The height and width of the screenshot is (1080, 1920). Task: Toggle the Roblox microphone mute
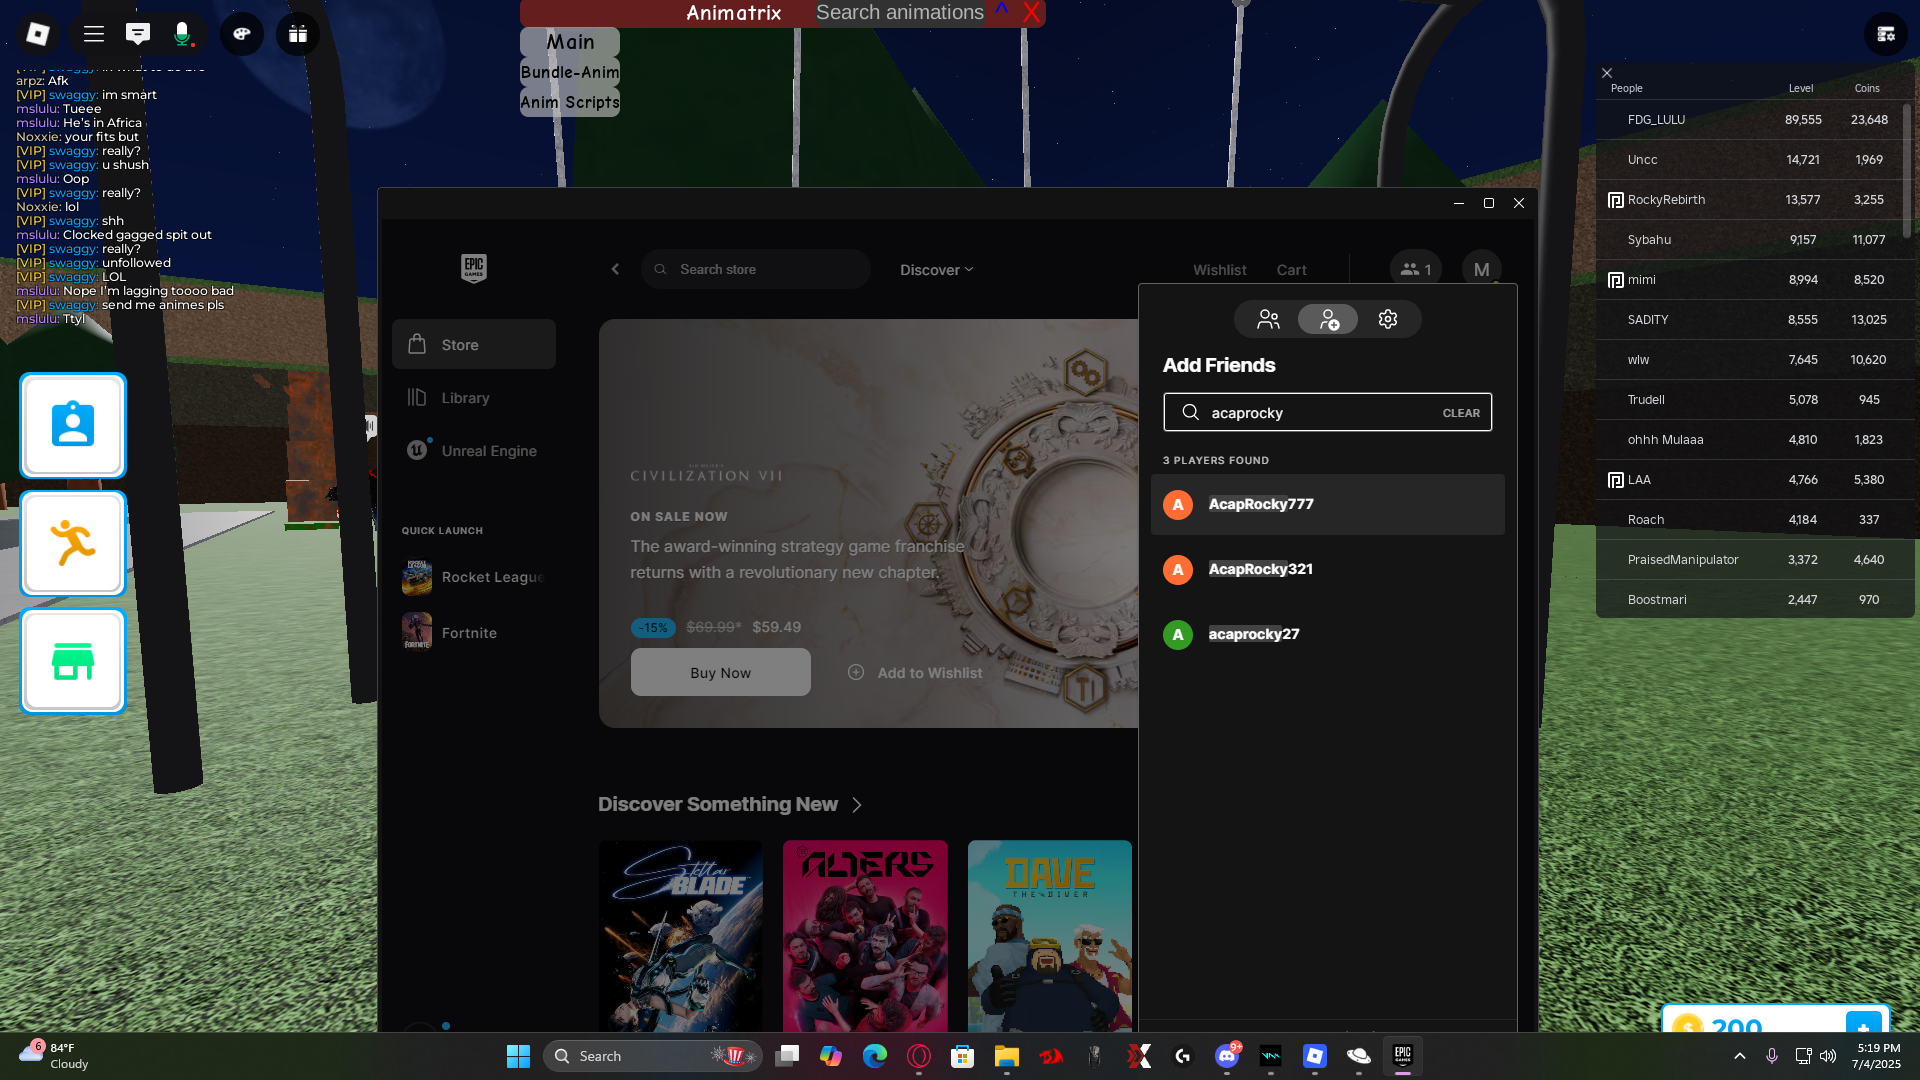pyautogui.click(x=182, y=34)
